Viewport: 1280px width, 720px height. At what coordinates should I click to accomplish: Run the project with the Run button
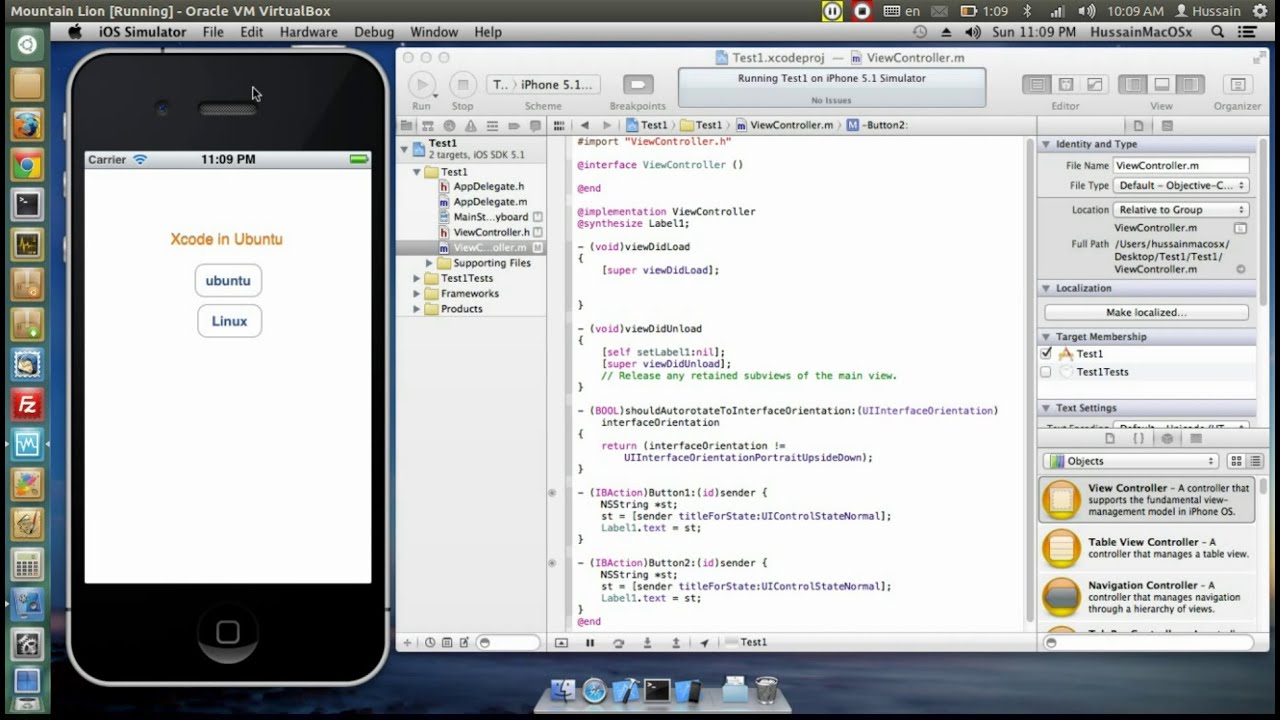(x=422, y=85)
